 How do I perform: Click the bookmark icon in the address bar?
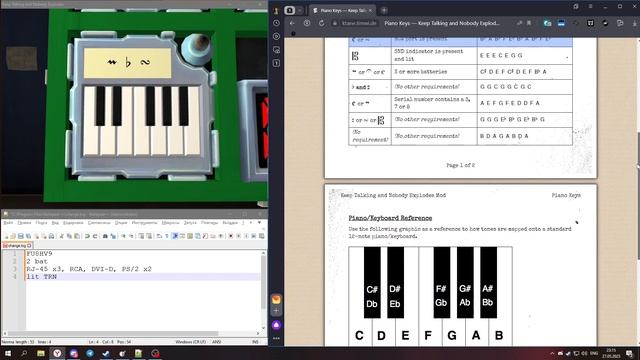(529, 23)
